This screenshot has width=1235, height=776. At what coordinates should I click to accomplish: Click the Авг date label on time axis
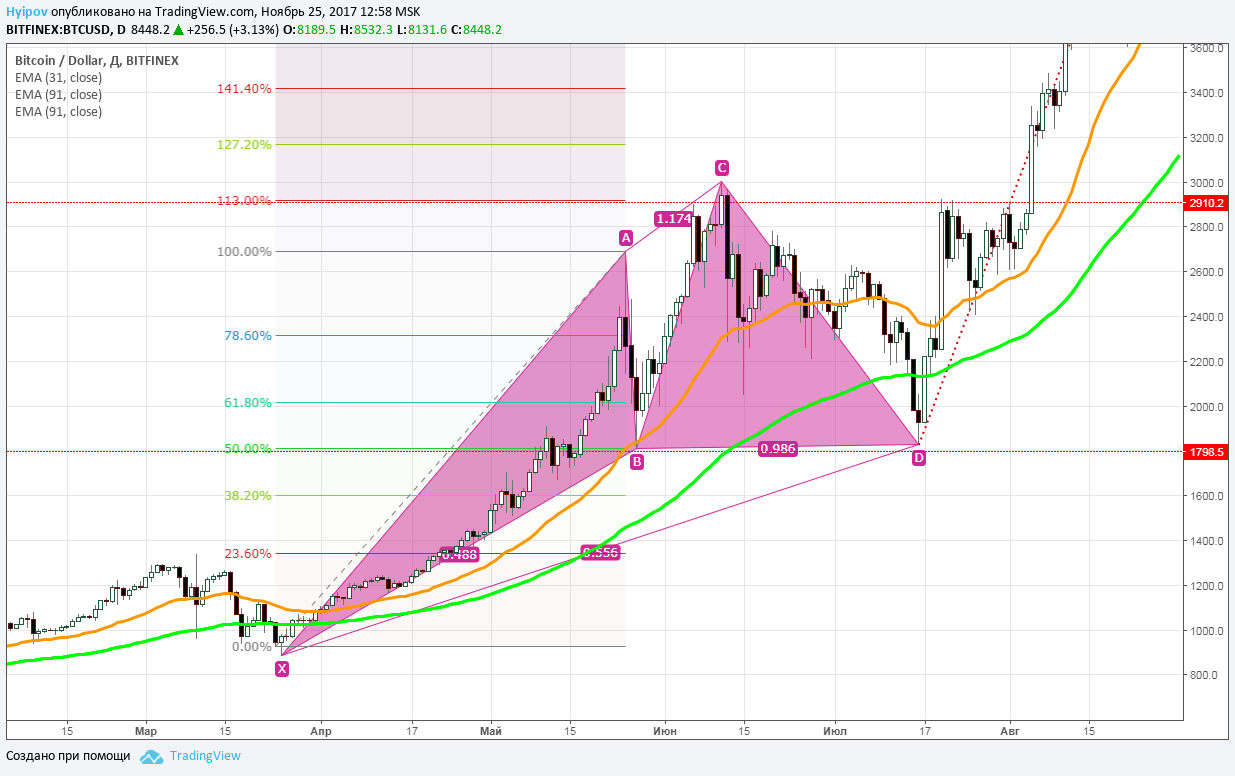pyautogui.click(x=1010, y=731)
